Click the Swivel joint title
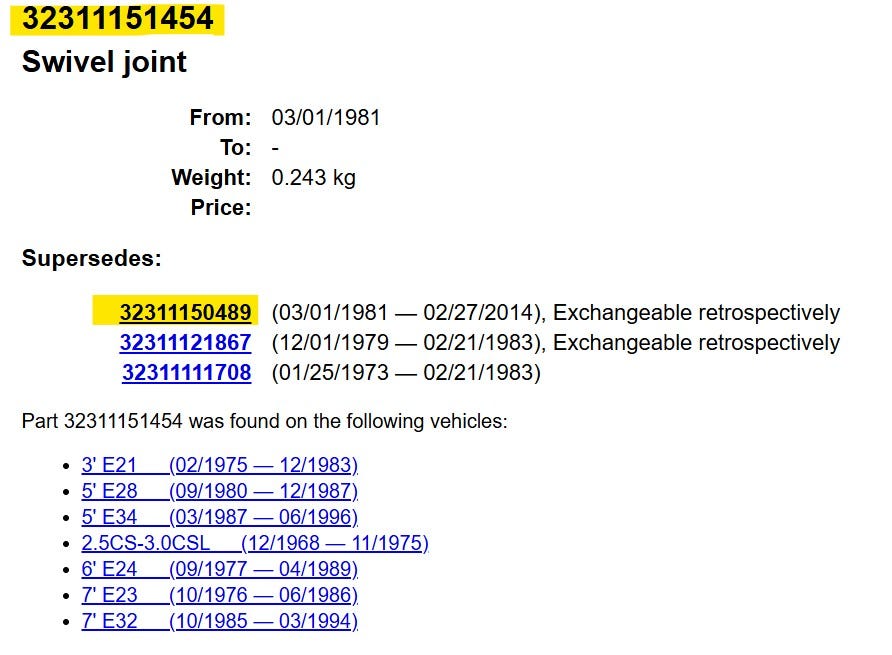Image resolution: width=892 pixels, height=655 pixels. point(104,61)
